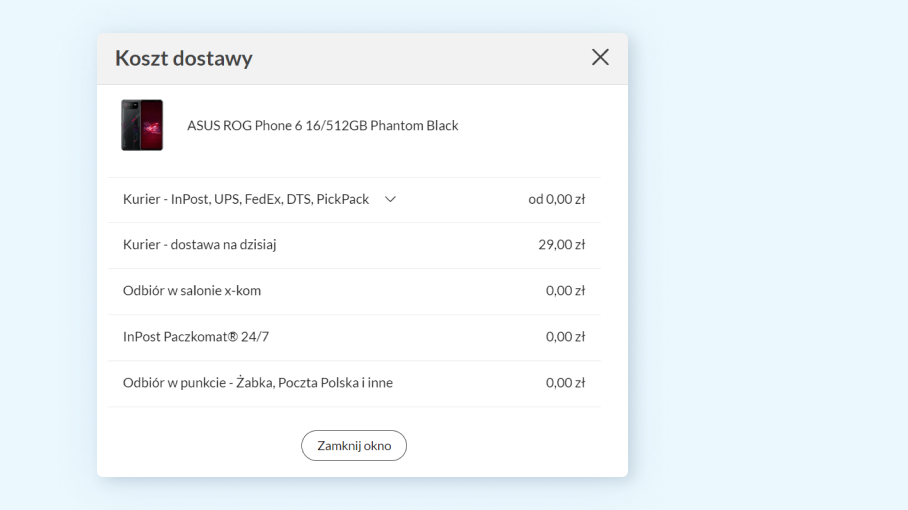The height and width of the screenshot is (510, 908).
Task: Expand the courier options chevron
Action: (391, 199)
